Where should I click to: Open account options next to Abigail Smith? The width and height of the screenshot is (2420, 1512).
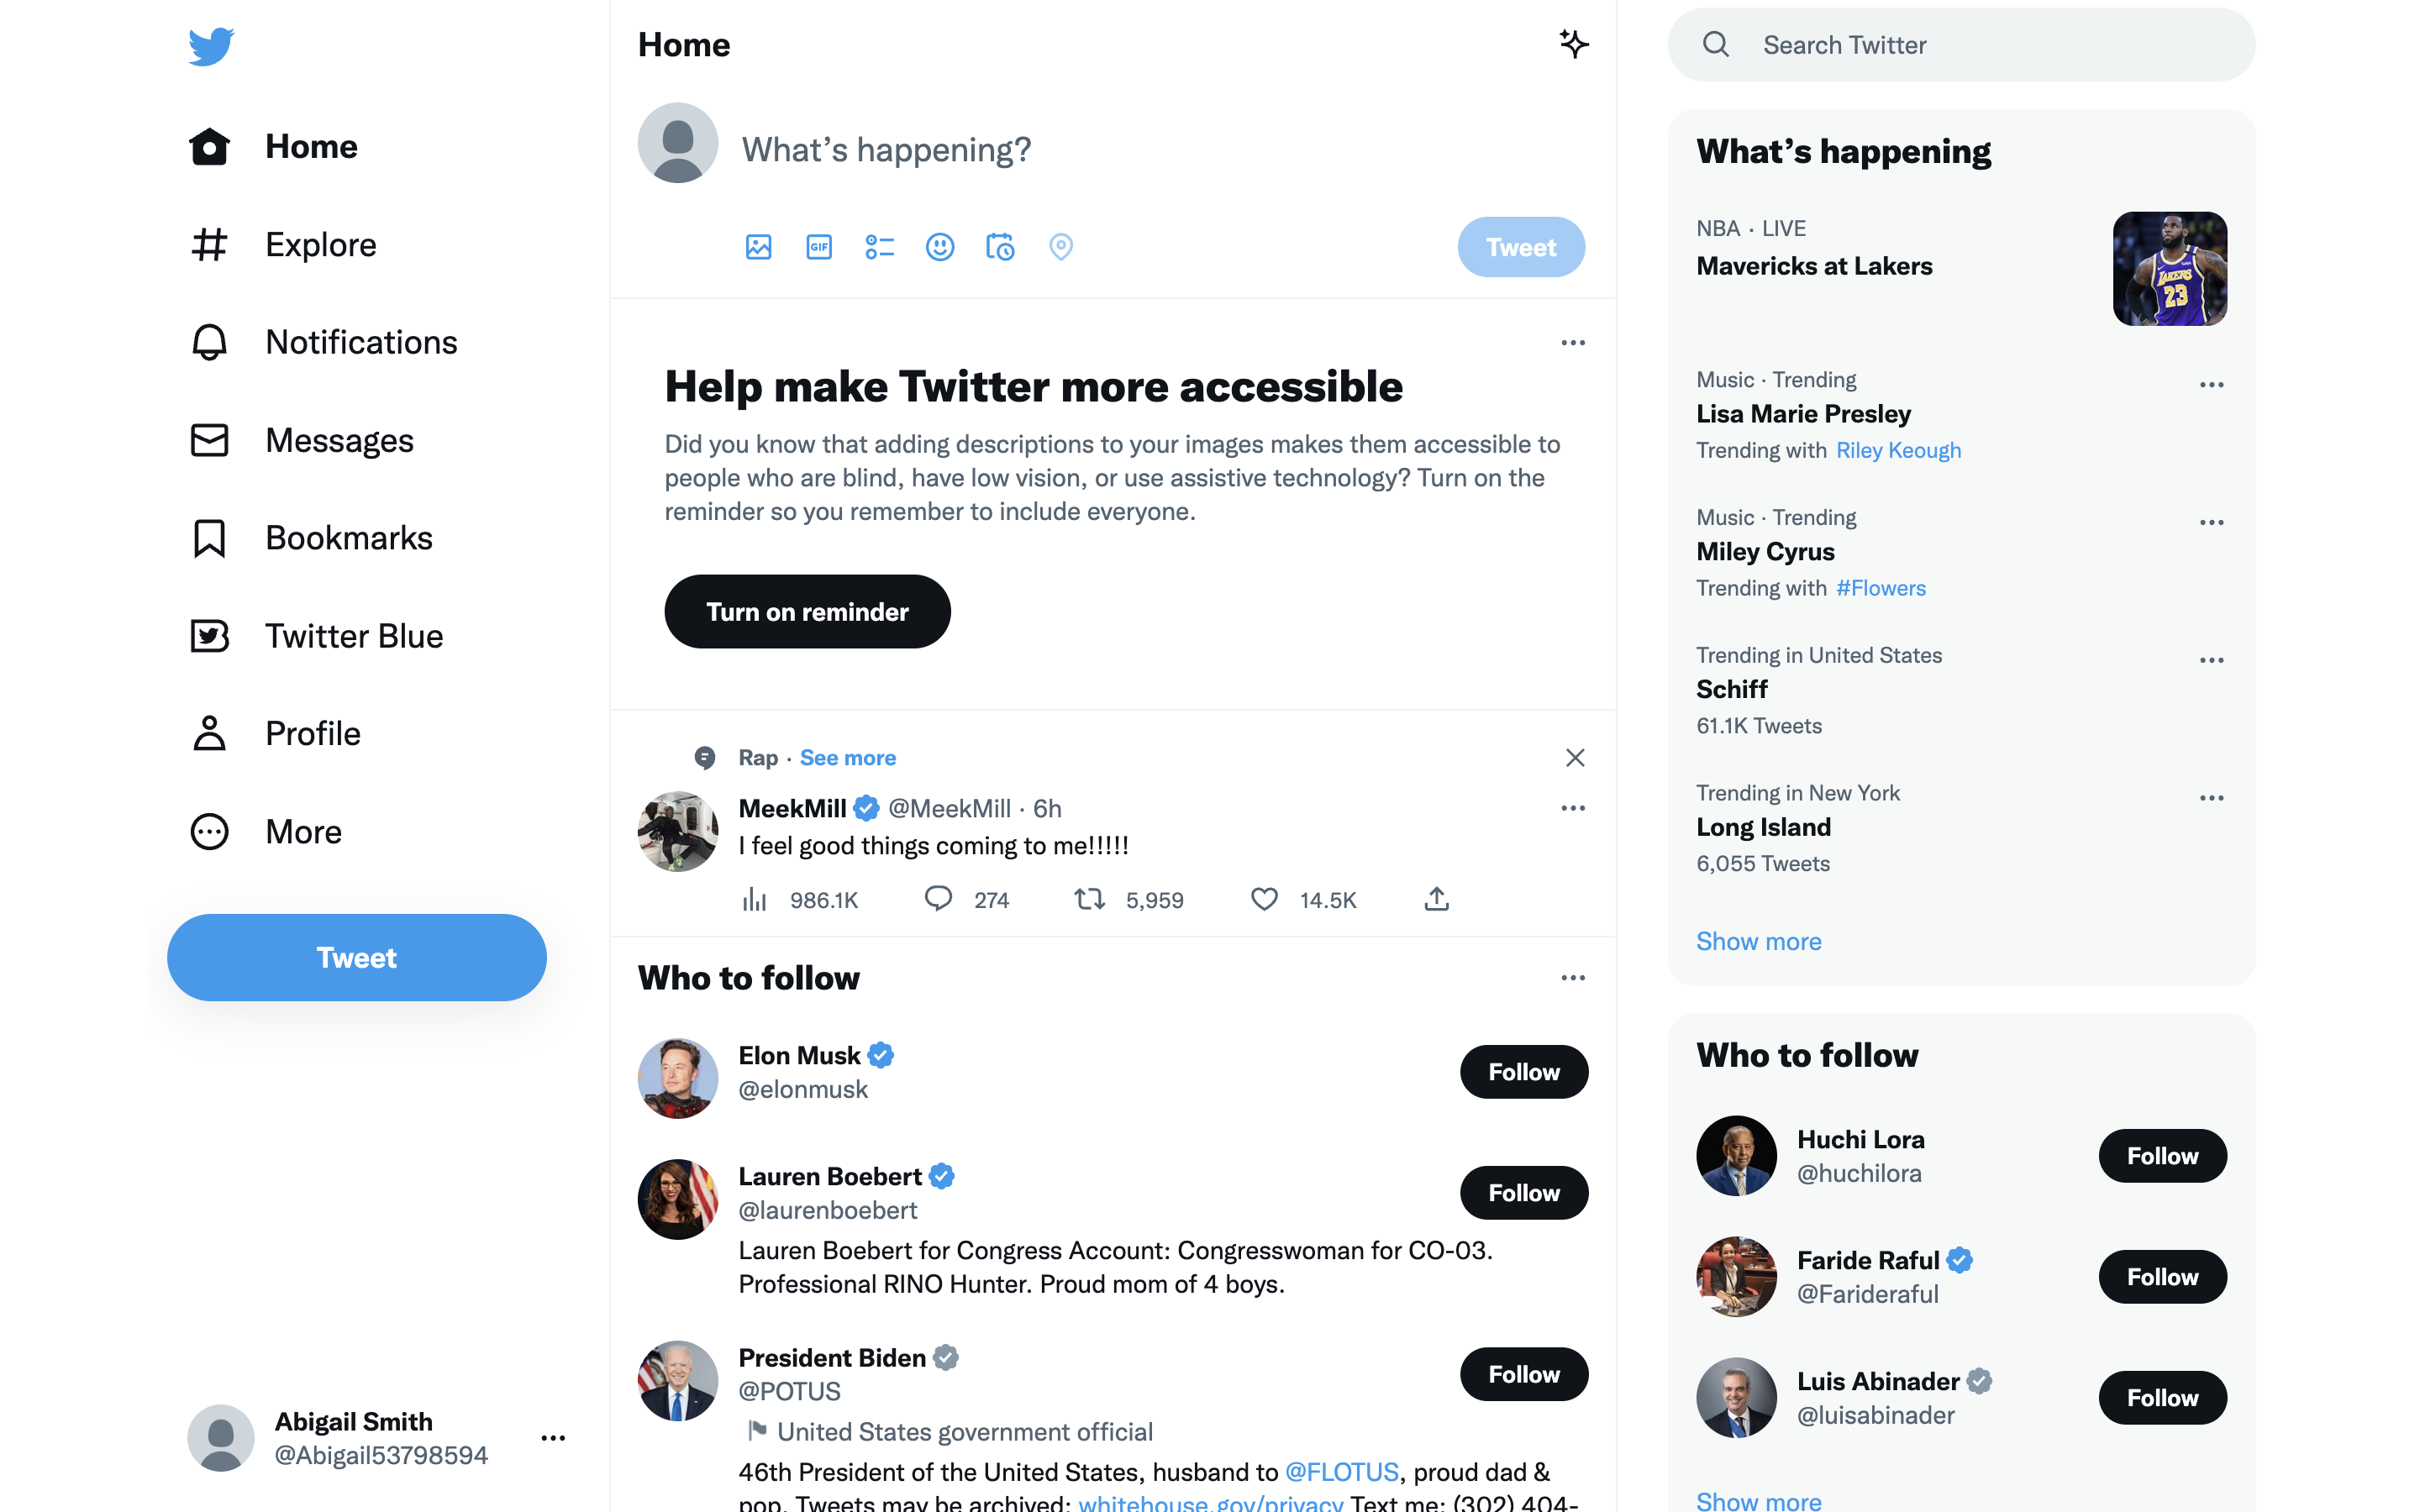[x=553, y=1438]
